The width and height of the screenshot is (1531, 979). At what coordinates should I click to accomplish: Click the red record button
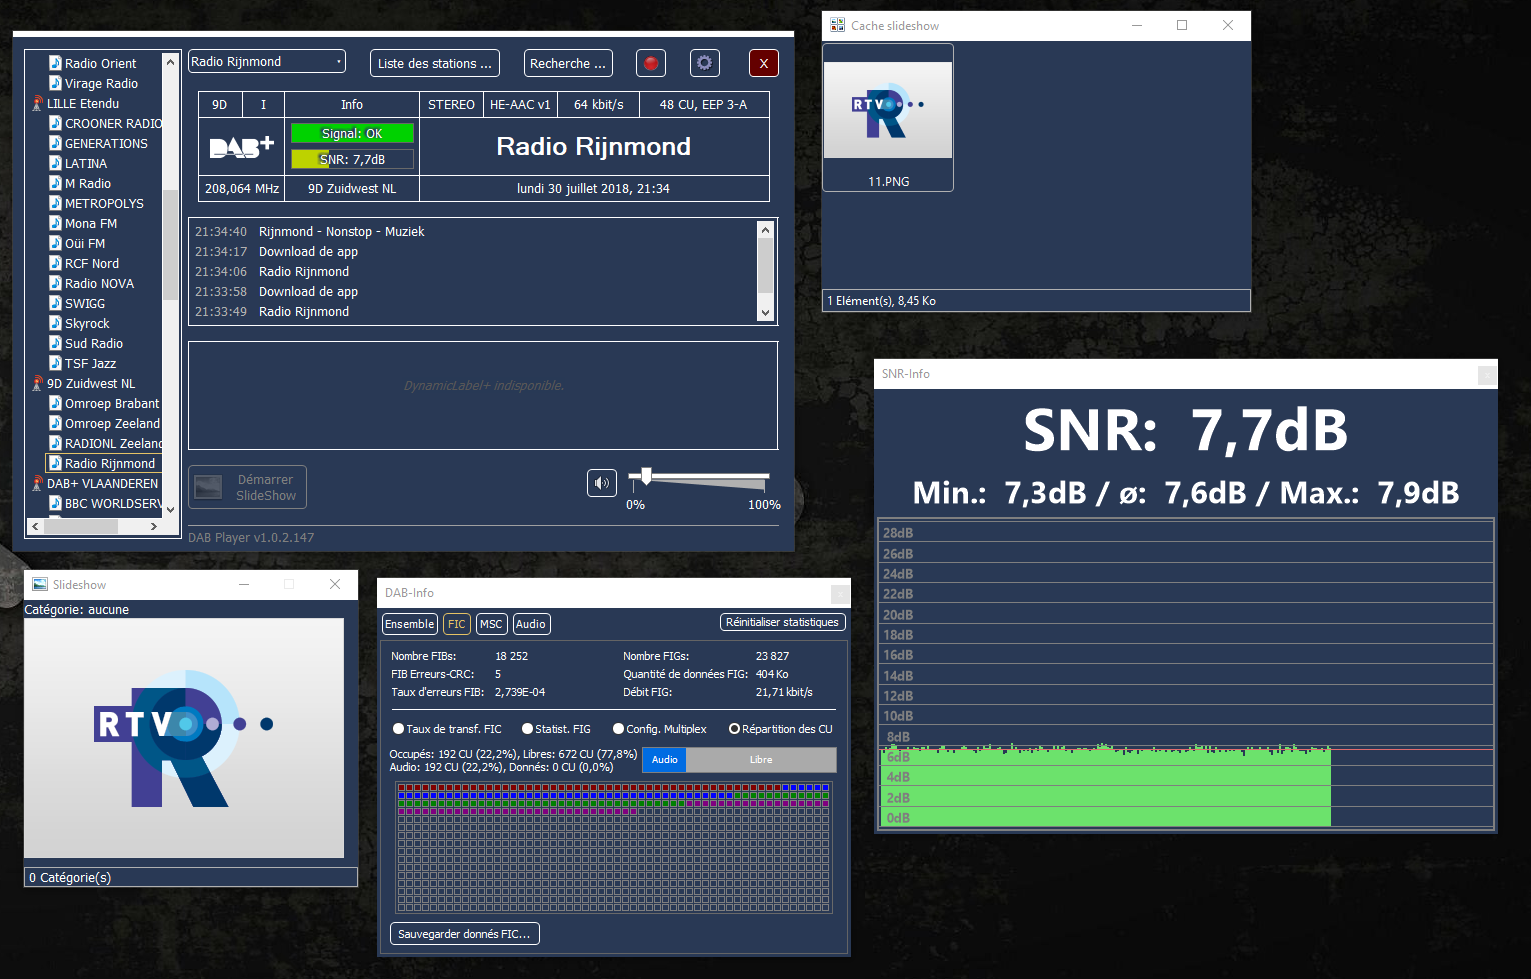point(651,63)
